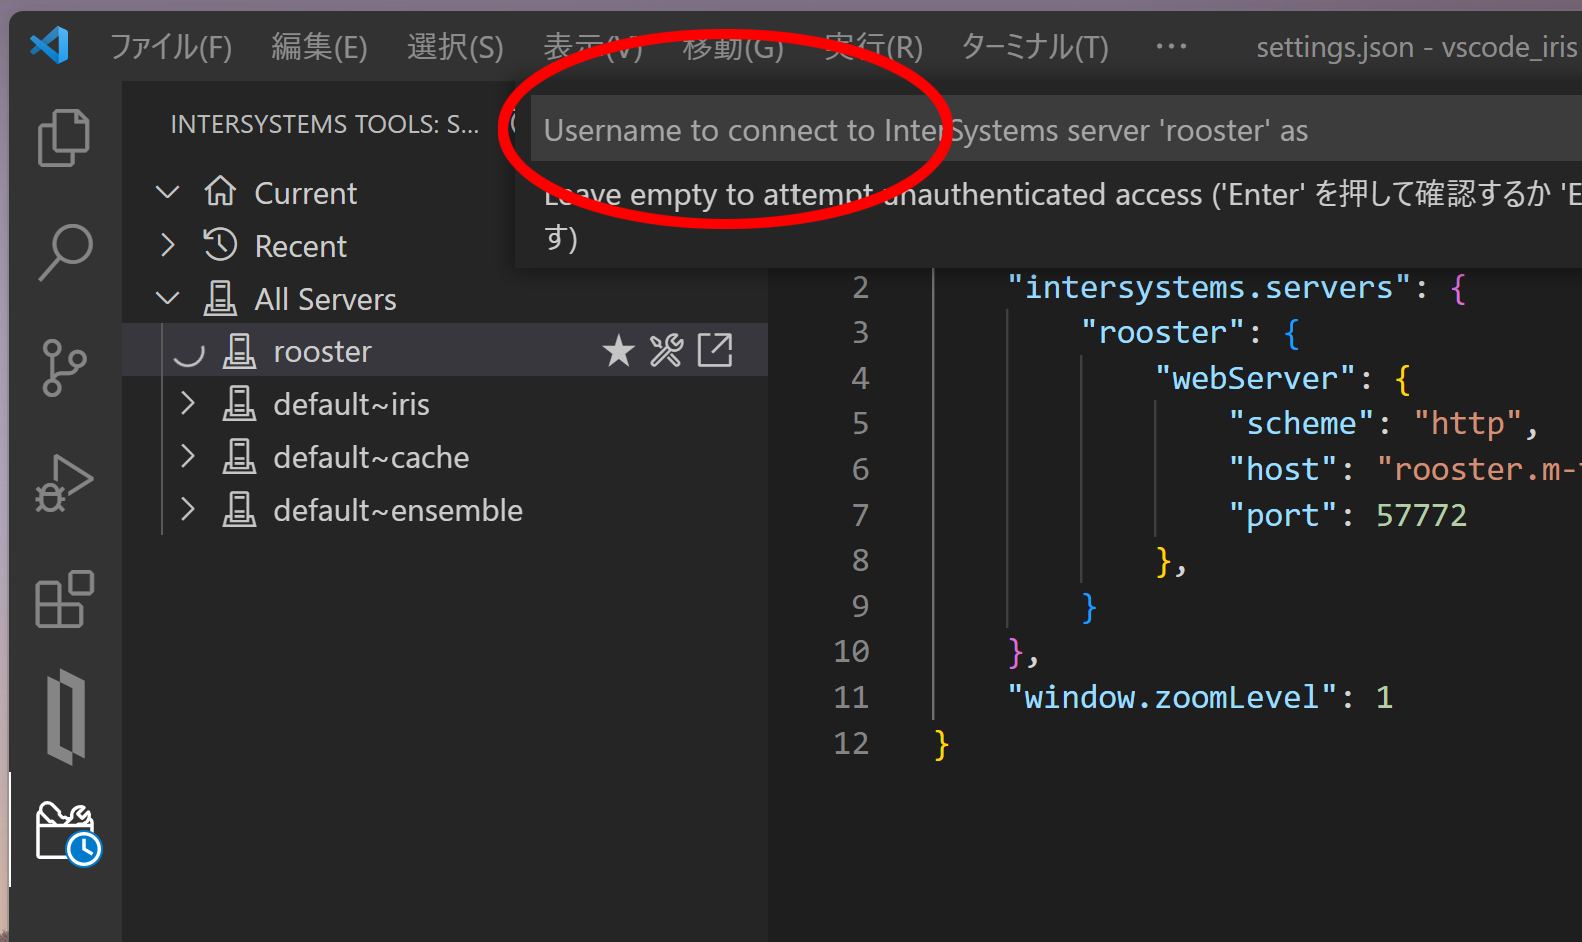Collapse the Current tree section

coord(168,192)
